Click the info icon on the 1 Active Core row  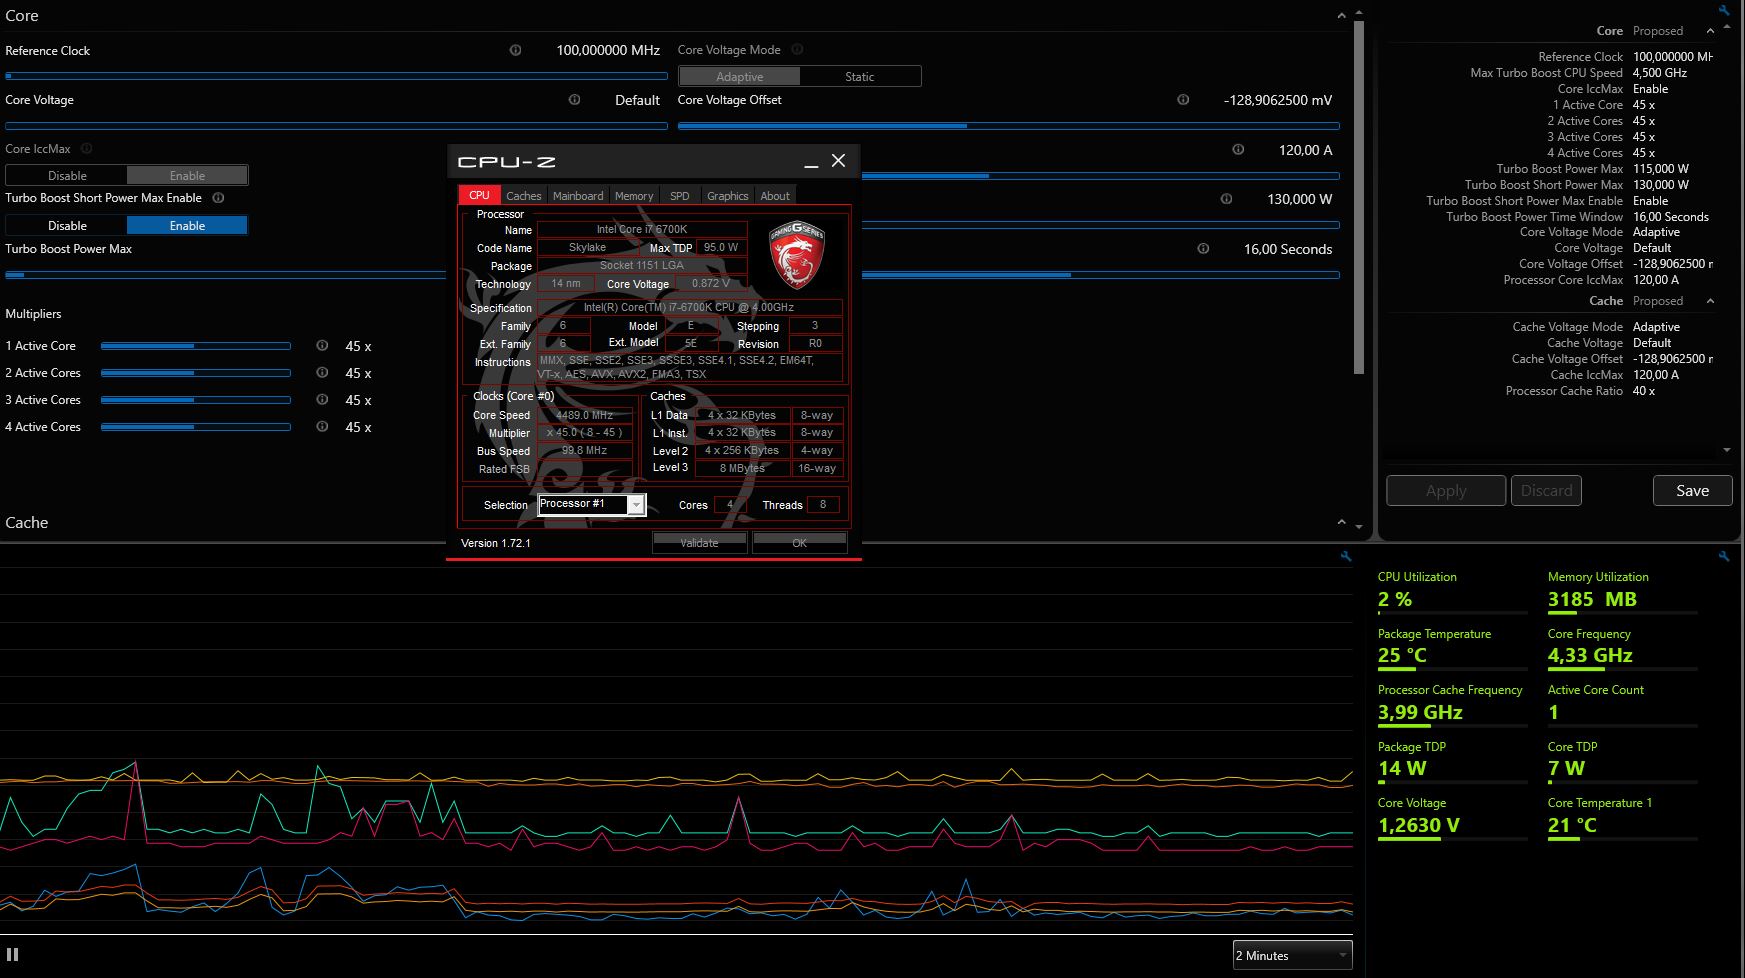322,346
